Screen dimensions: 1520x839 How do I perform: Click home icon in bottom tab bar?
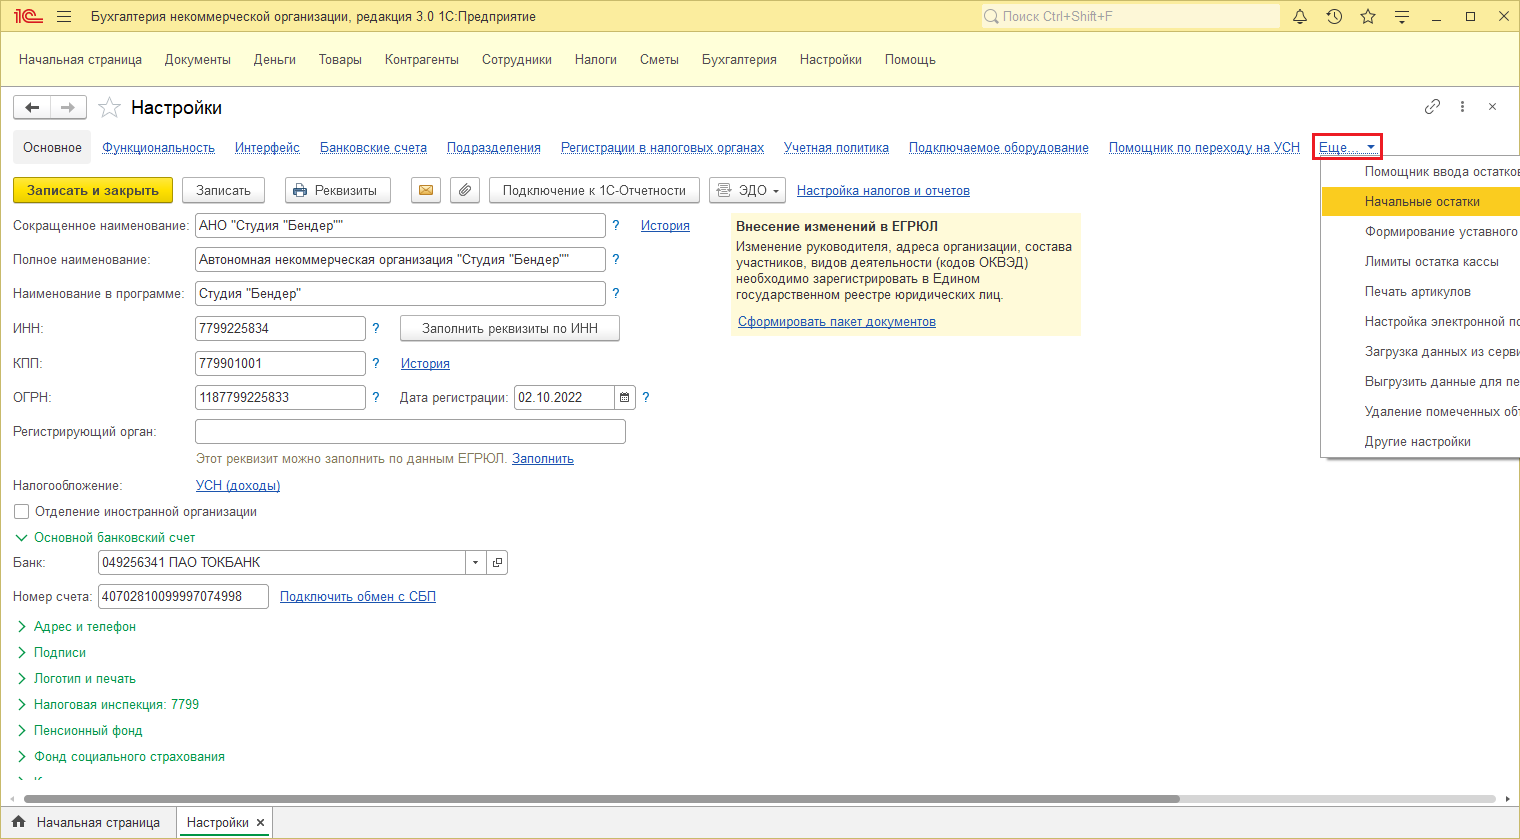tap(18, 822)
